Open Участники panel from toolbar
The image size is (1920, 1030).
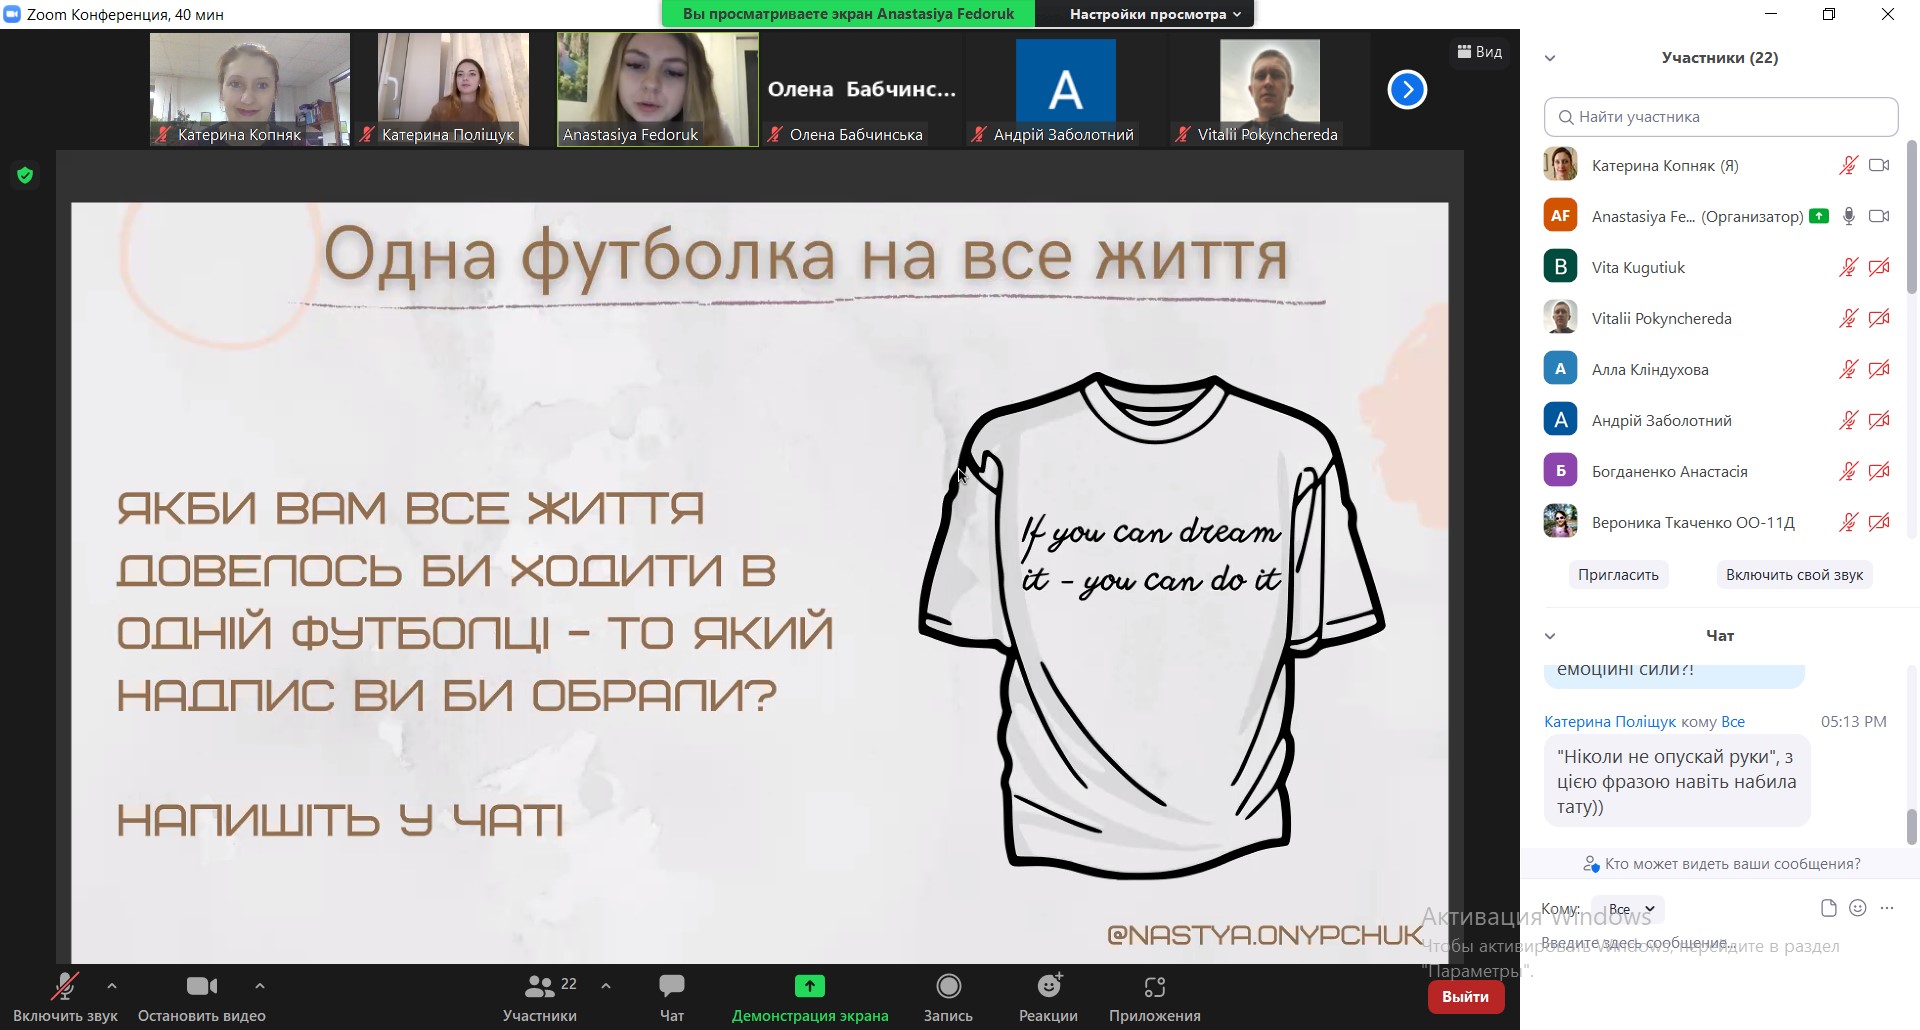tap(540, 987)
